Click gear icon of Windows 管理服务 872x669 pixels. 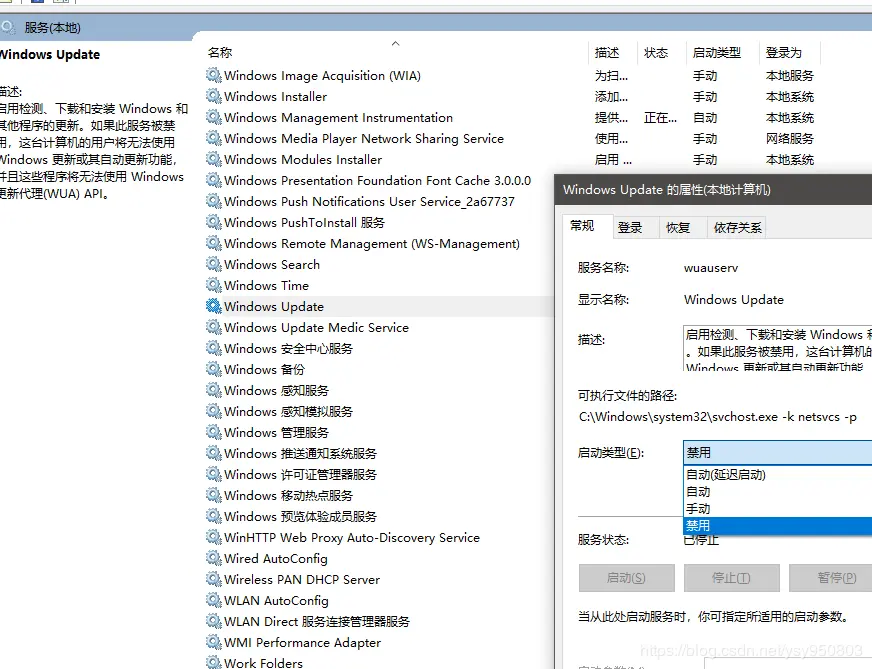(x=214, y=432)
